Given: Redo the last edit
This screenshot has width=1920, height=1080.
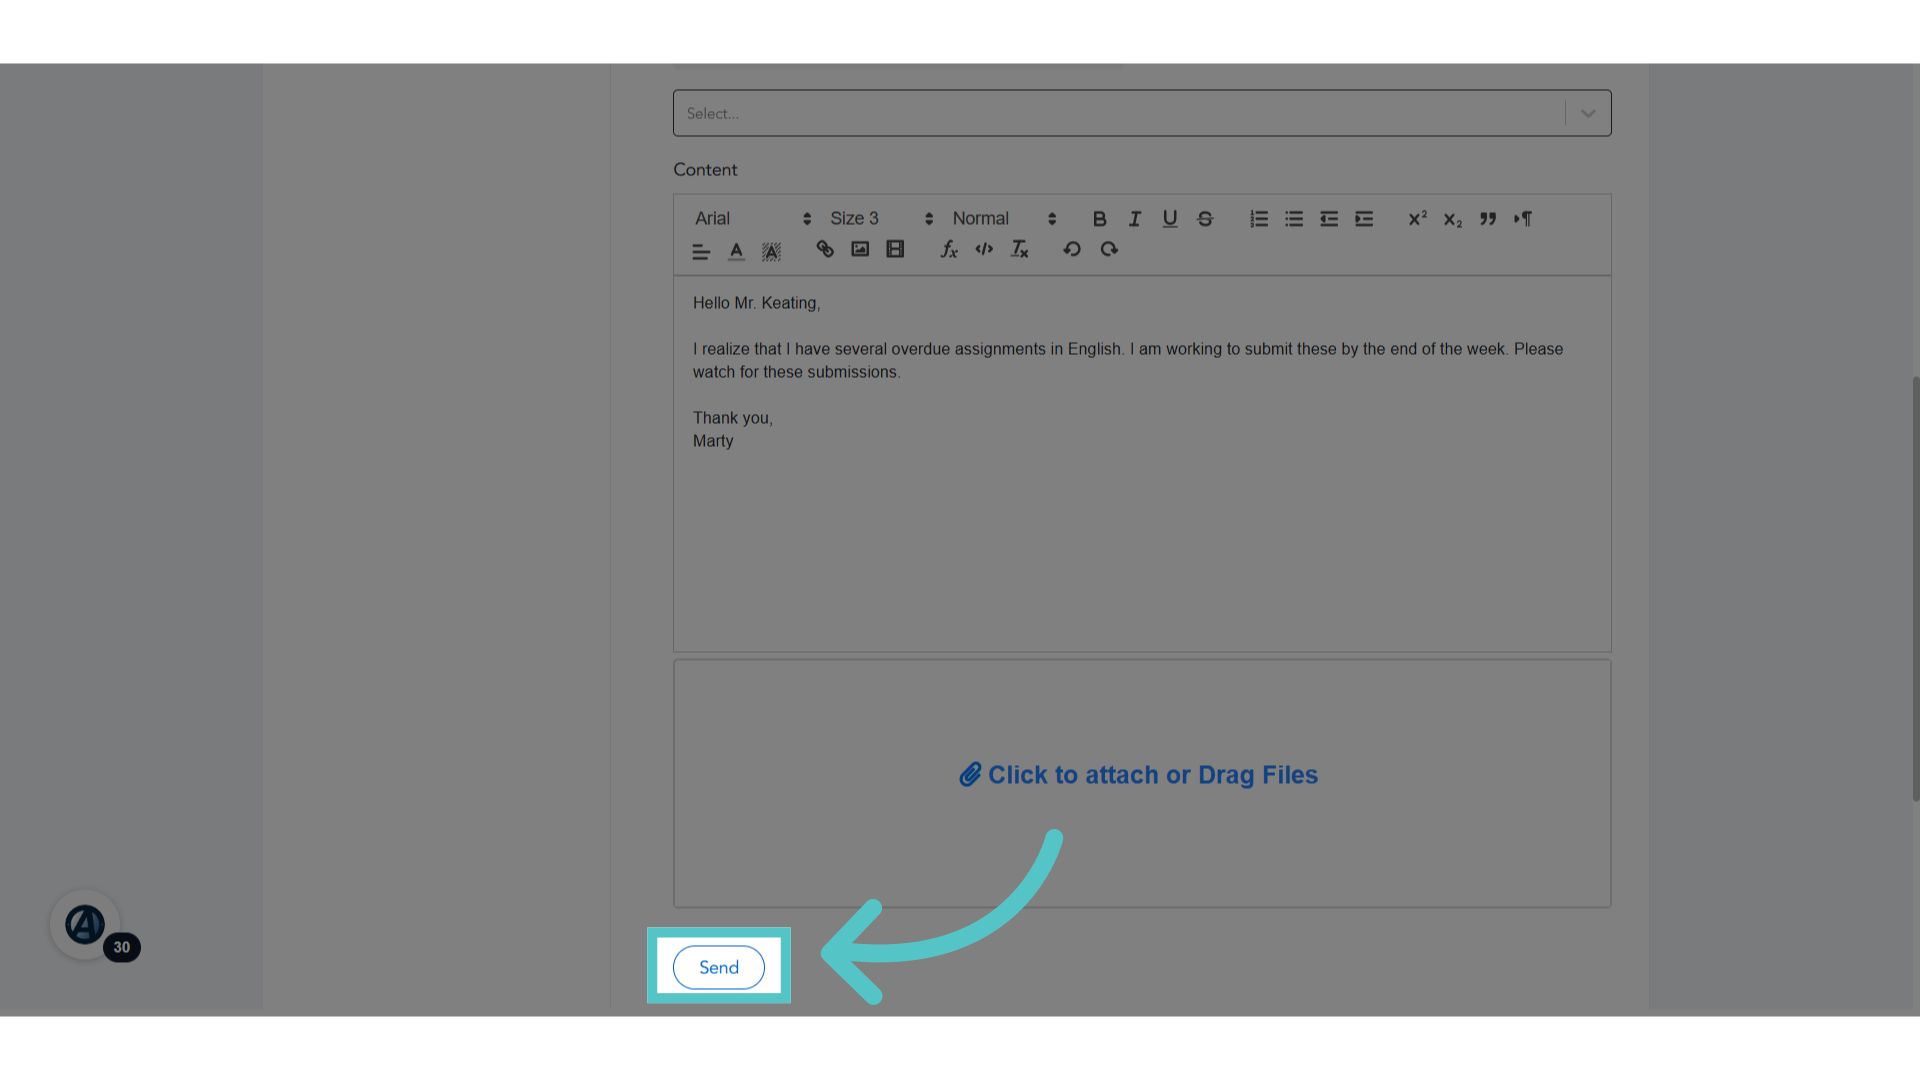Looking at the screenshot, I should point(1108,249).
